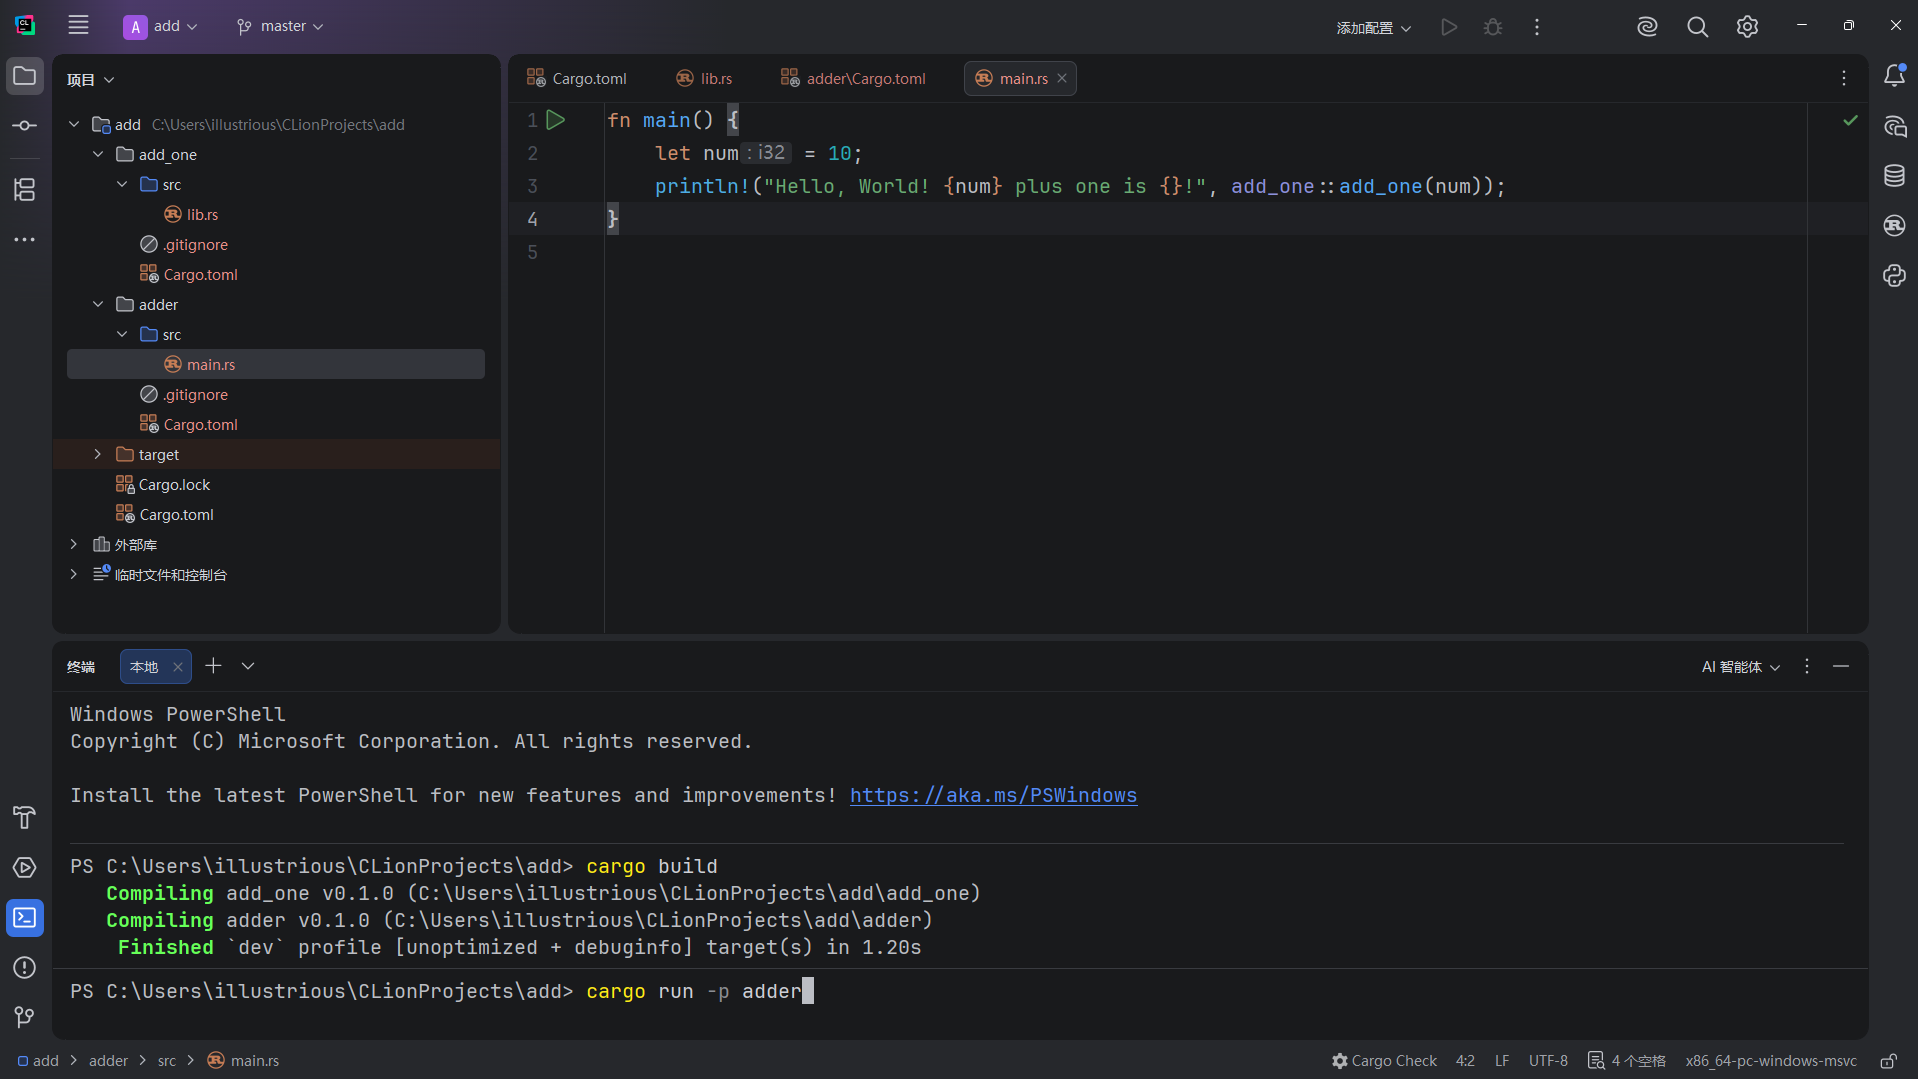The image size is (1918, 1079).
Task: Collapse the add_one folder
Action: [x=98, y=154]
